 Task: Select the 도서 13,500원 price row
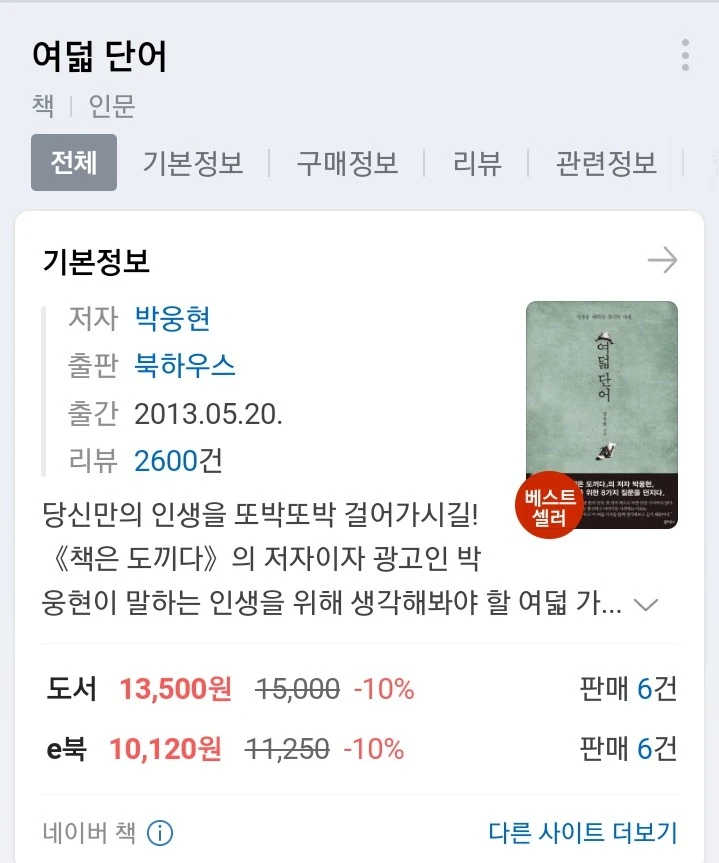coord(359,689)
